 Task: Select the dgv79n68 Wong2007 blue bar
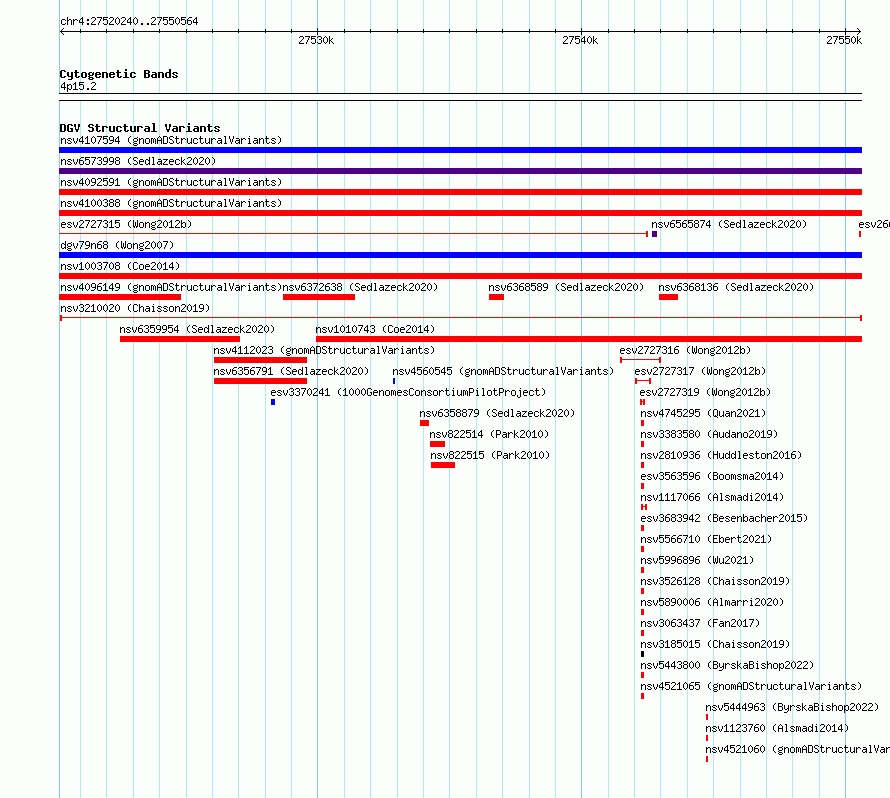tap(460, 255)
